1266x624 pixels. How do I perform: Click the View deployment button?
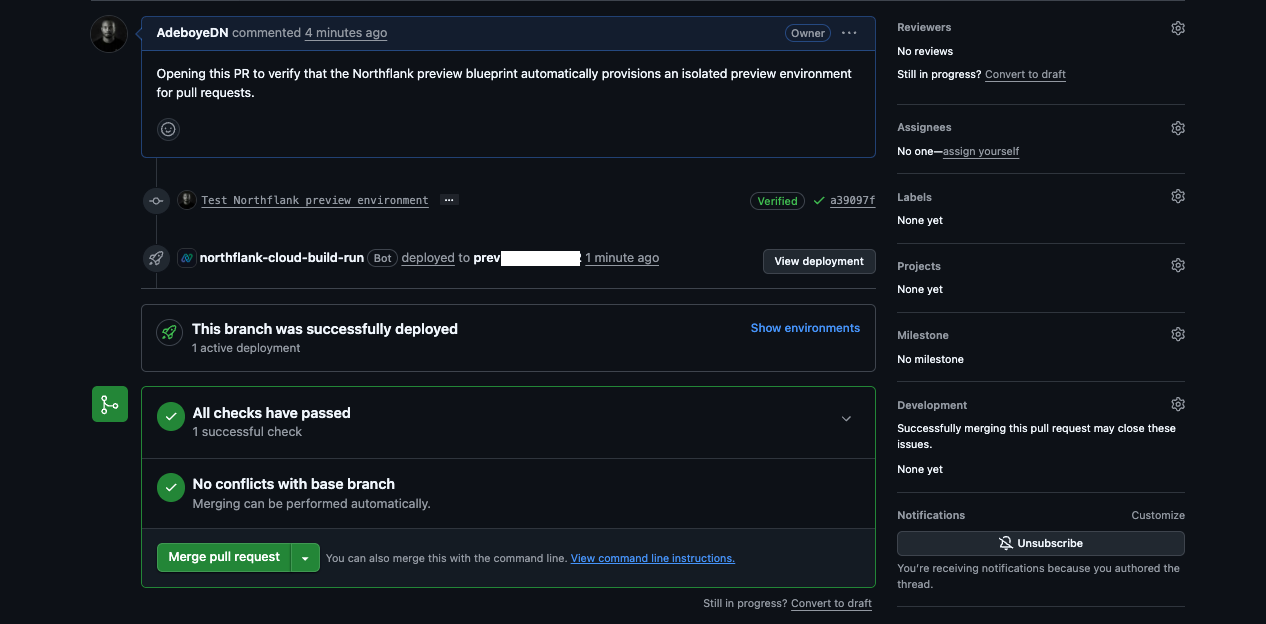819,261
